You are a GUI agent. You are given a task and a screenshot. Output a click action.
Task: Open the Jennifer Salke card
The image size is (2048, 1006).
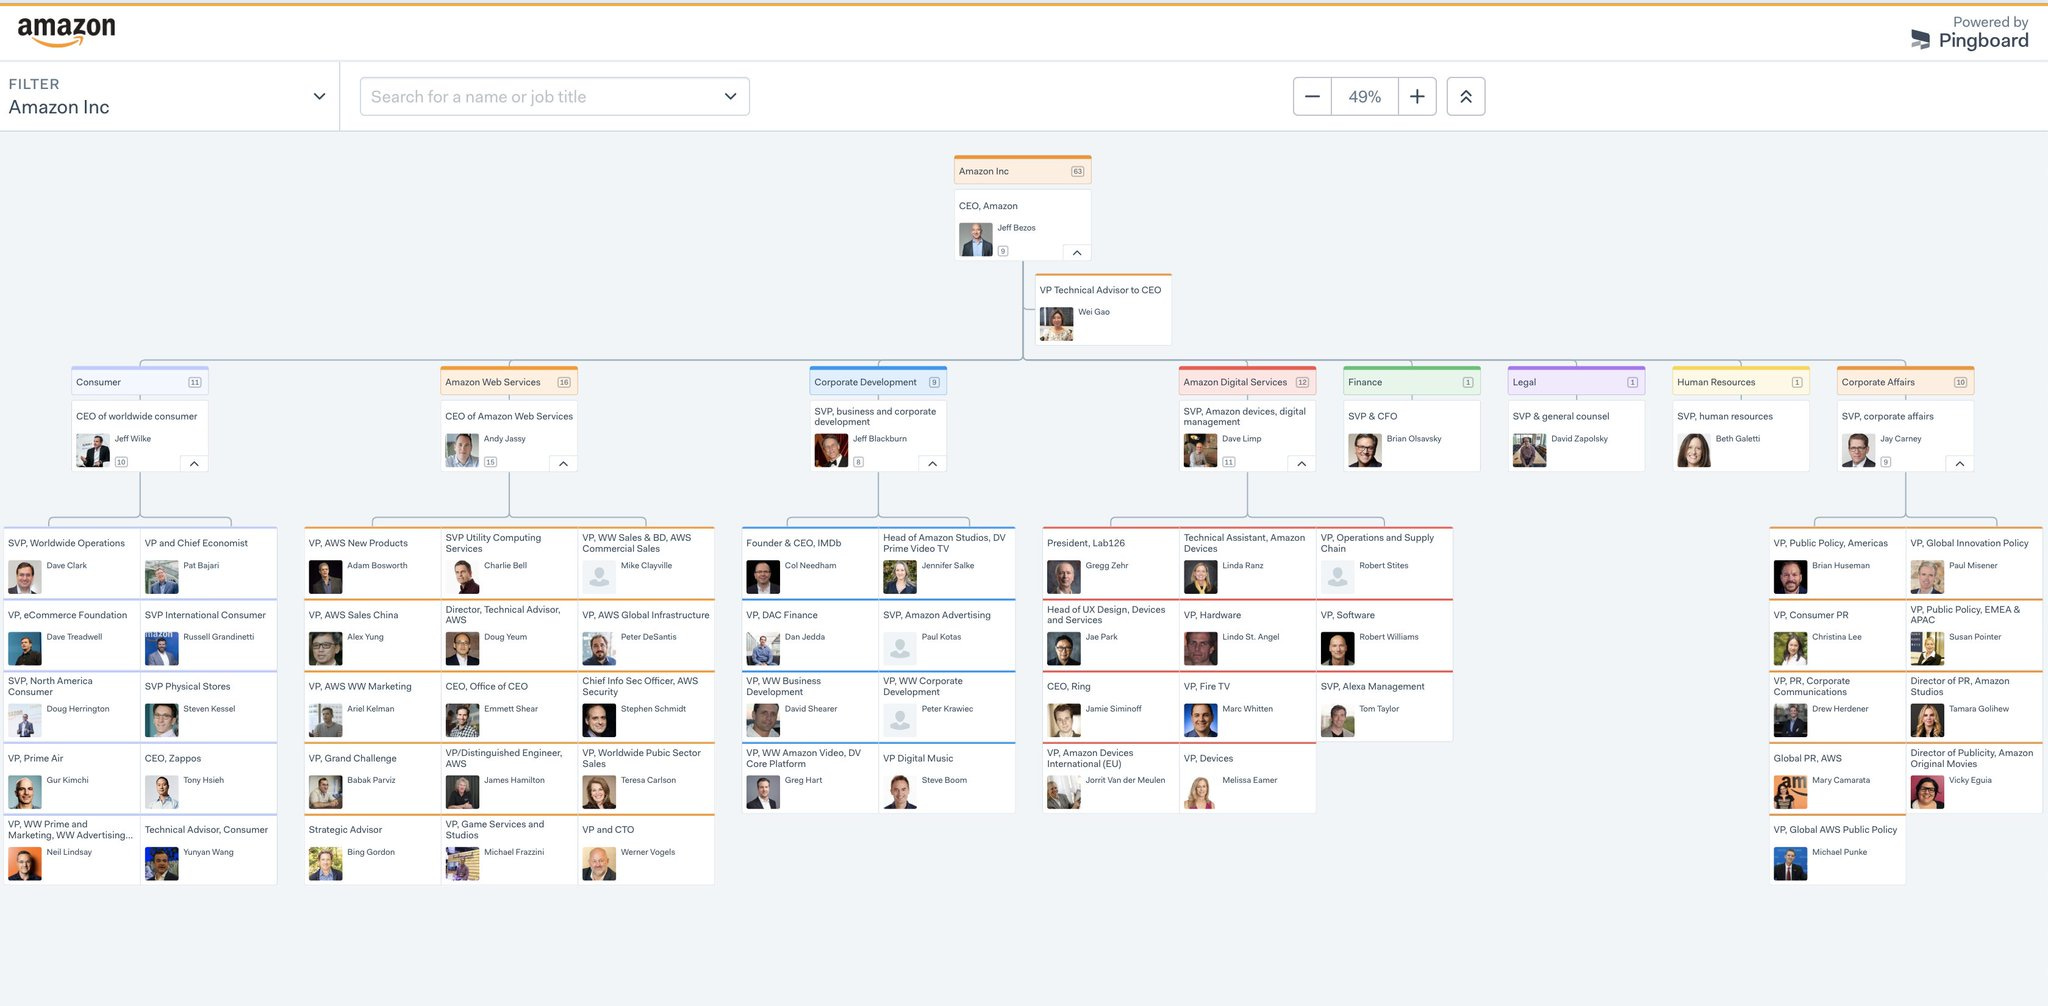pyautogui.click(x=947, y=563)
